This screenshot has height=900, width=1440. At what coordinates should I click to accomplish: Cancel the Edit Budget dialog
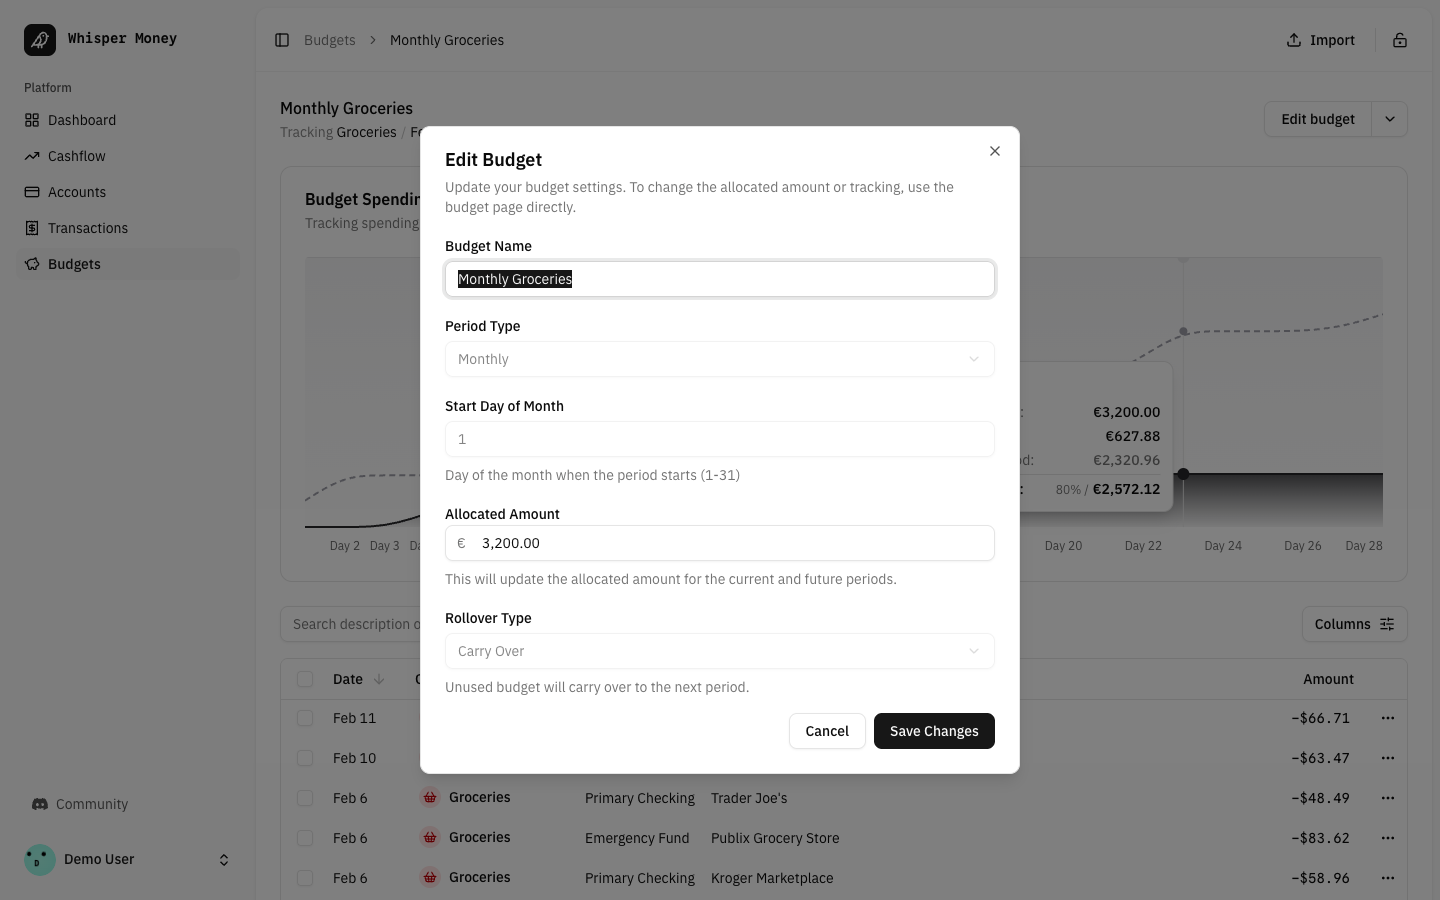(827, 731)
